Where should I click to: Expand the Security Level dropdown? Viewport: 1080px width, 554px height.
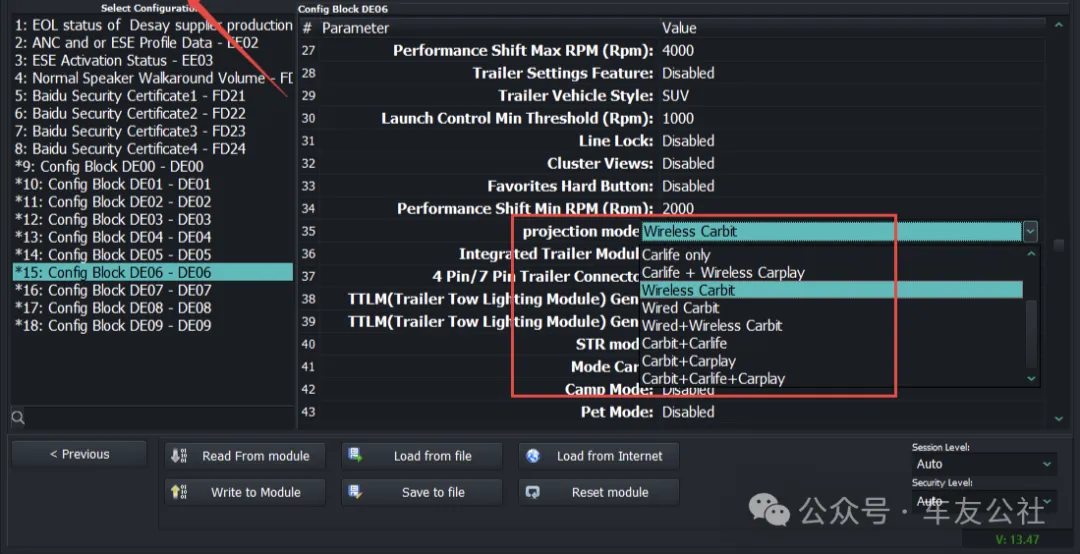pos(984,501)
